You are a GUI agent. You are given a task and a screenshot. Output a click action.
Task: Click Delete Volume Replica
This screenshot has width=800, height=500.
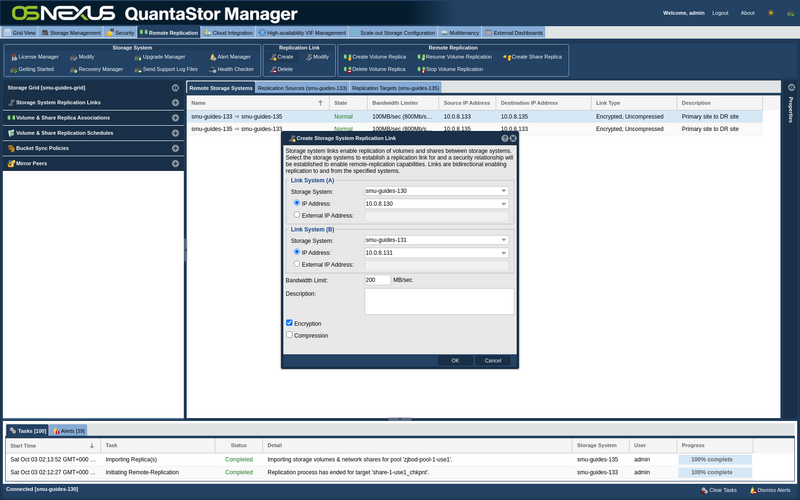pos(374,69)
